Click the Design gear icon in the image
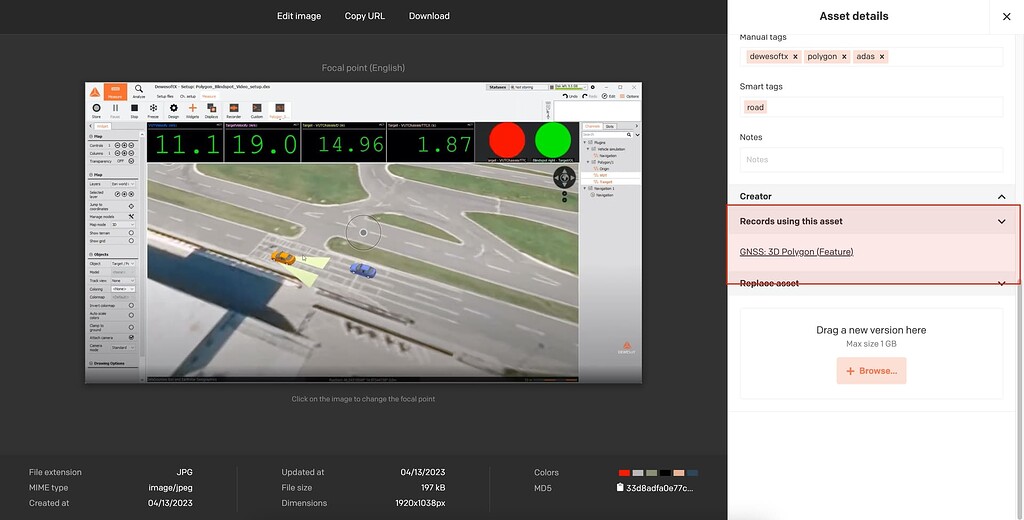 [x=173, y=107]
